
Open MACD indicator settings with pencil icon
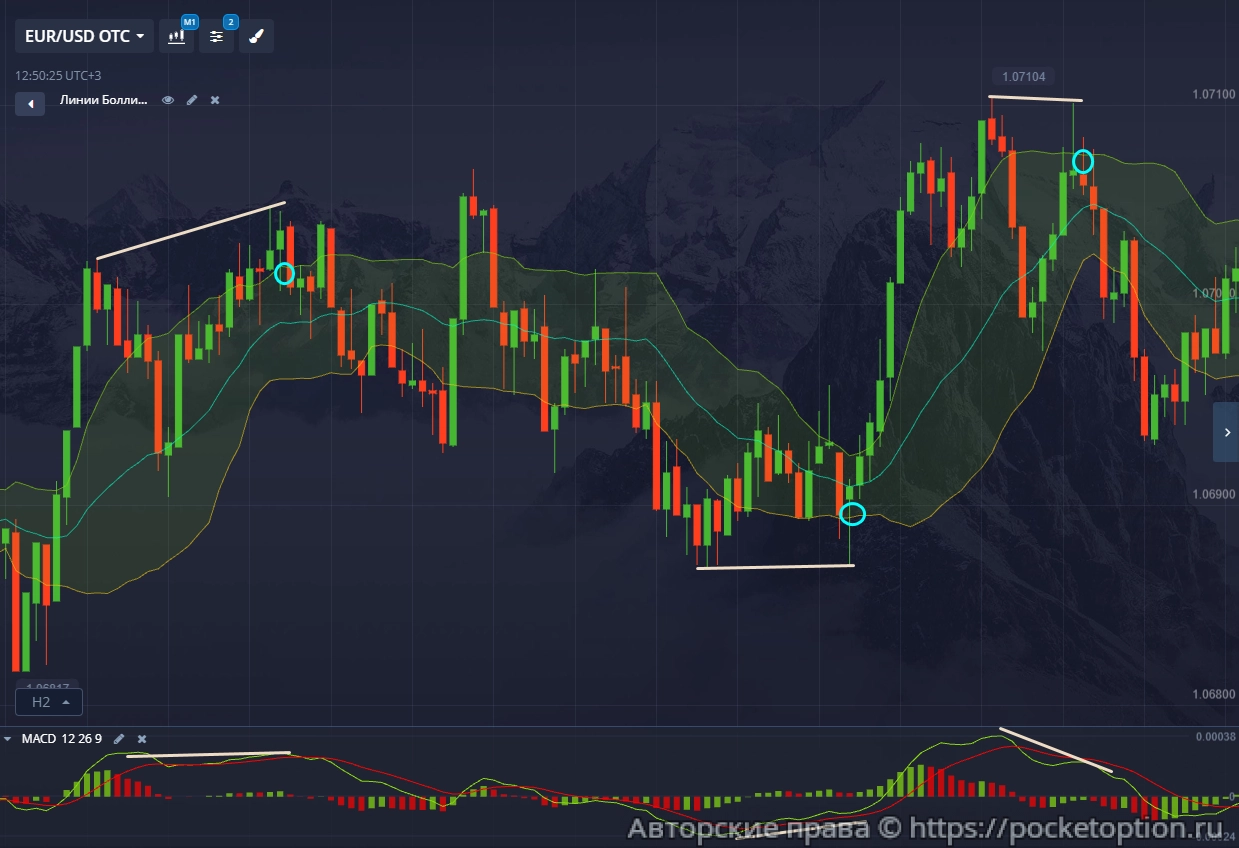(x=119, y=738)
